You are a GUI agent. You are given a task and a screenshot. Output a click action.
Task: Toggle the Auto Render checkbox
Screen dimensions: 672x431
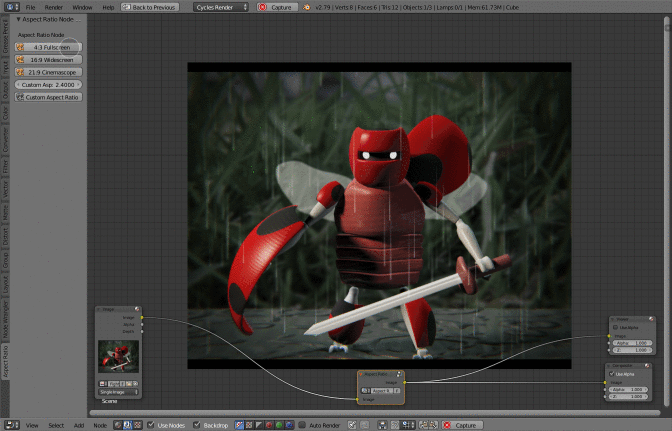[x=303, y=425]
